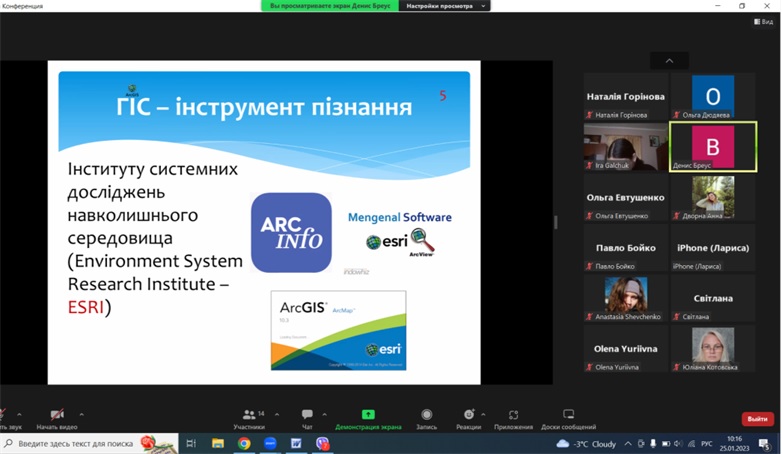Expand video options arrow beside camera
The height and width of the screenshot is (454, 782).
81,414
